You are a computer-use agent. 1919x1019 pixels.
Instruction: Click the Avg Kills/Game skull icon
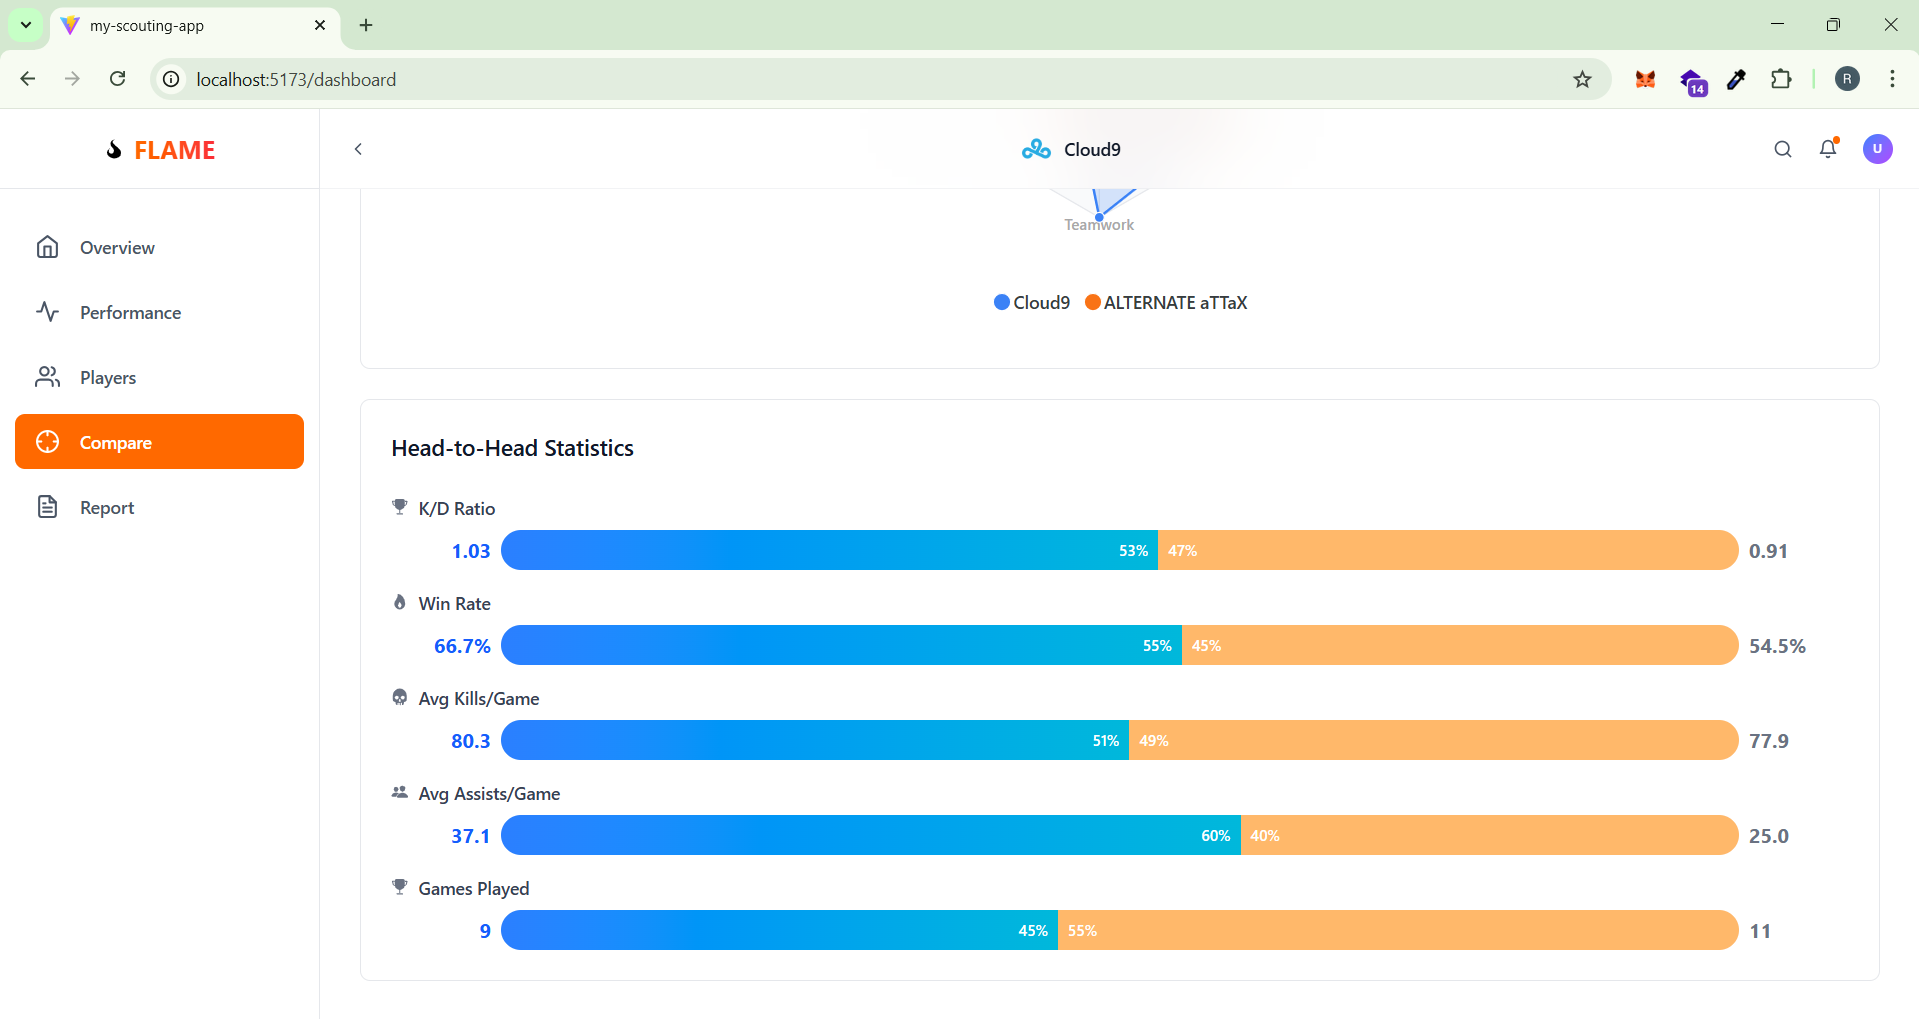coord(400,697)
